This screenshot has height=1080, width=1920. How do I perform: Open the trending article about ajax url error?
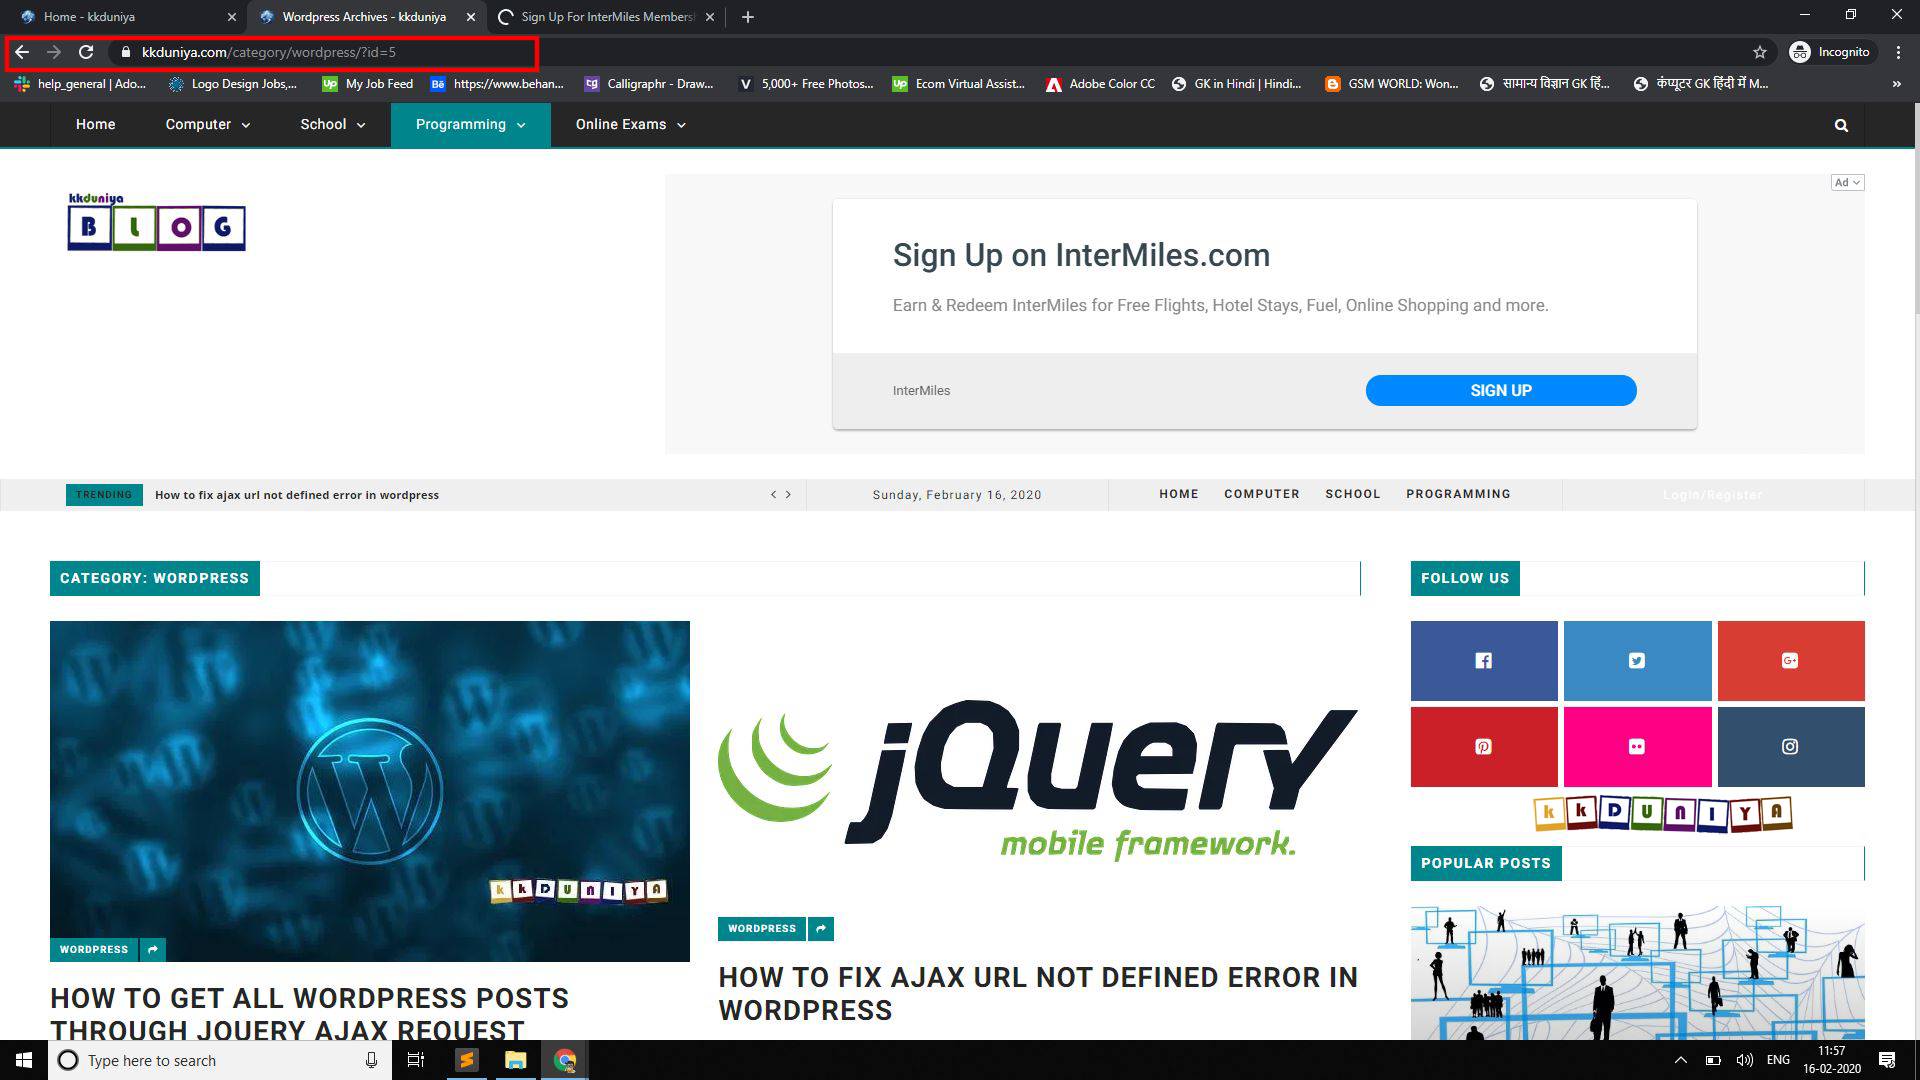tap(296, 494)
